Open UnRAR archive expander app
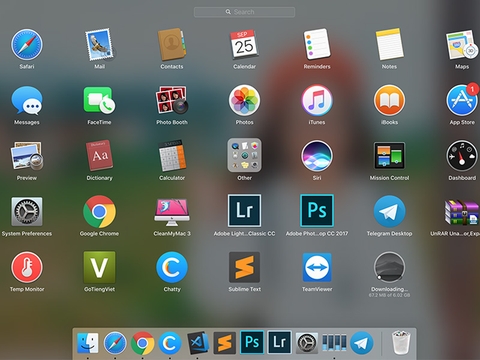The image size is (480, 360). pyautogui.click(x=462, y=212)
